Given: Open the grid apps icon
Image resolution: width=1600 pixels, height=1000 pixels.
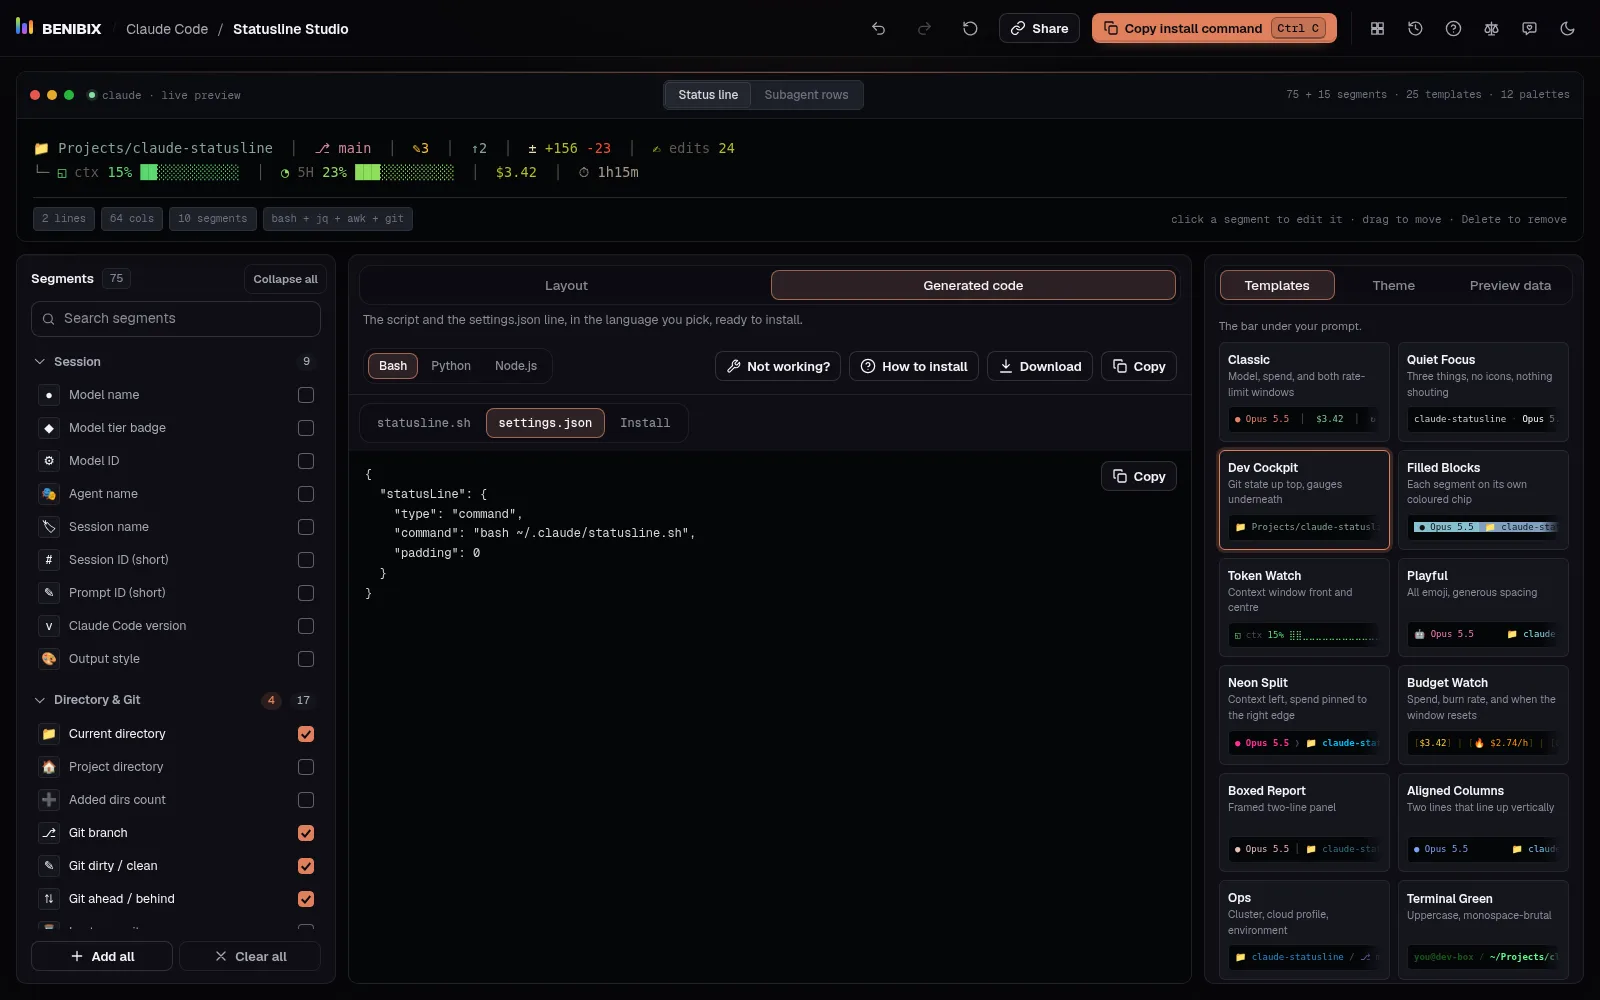Looking at the screenshot, I should (1377, 29).
